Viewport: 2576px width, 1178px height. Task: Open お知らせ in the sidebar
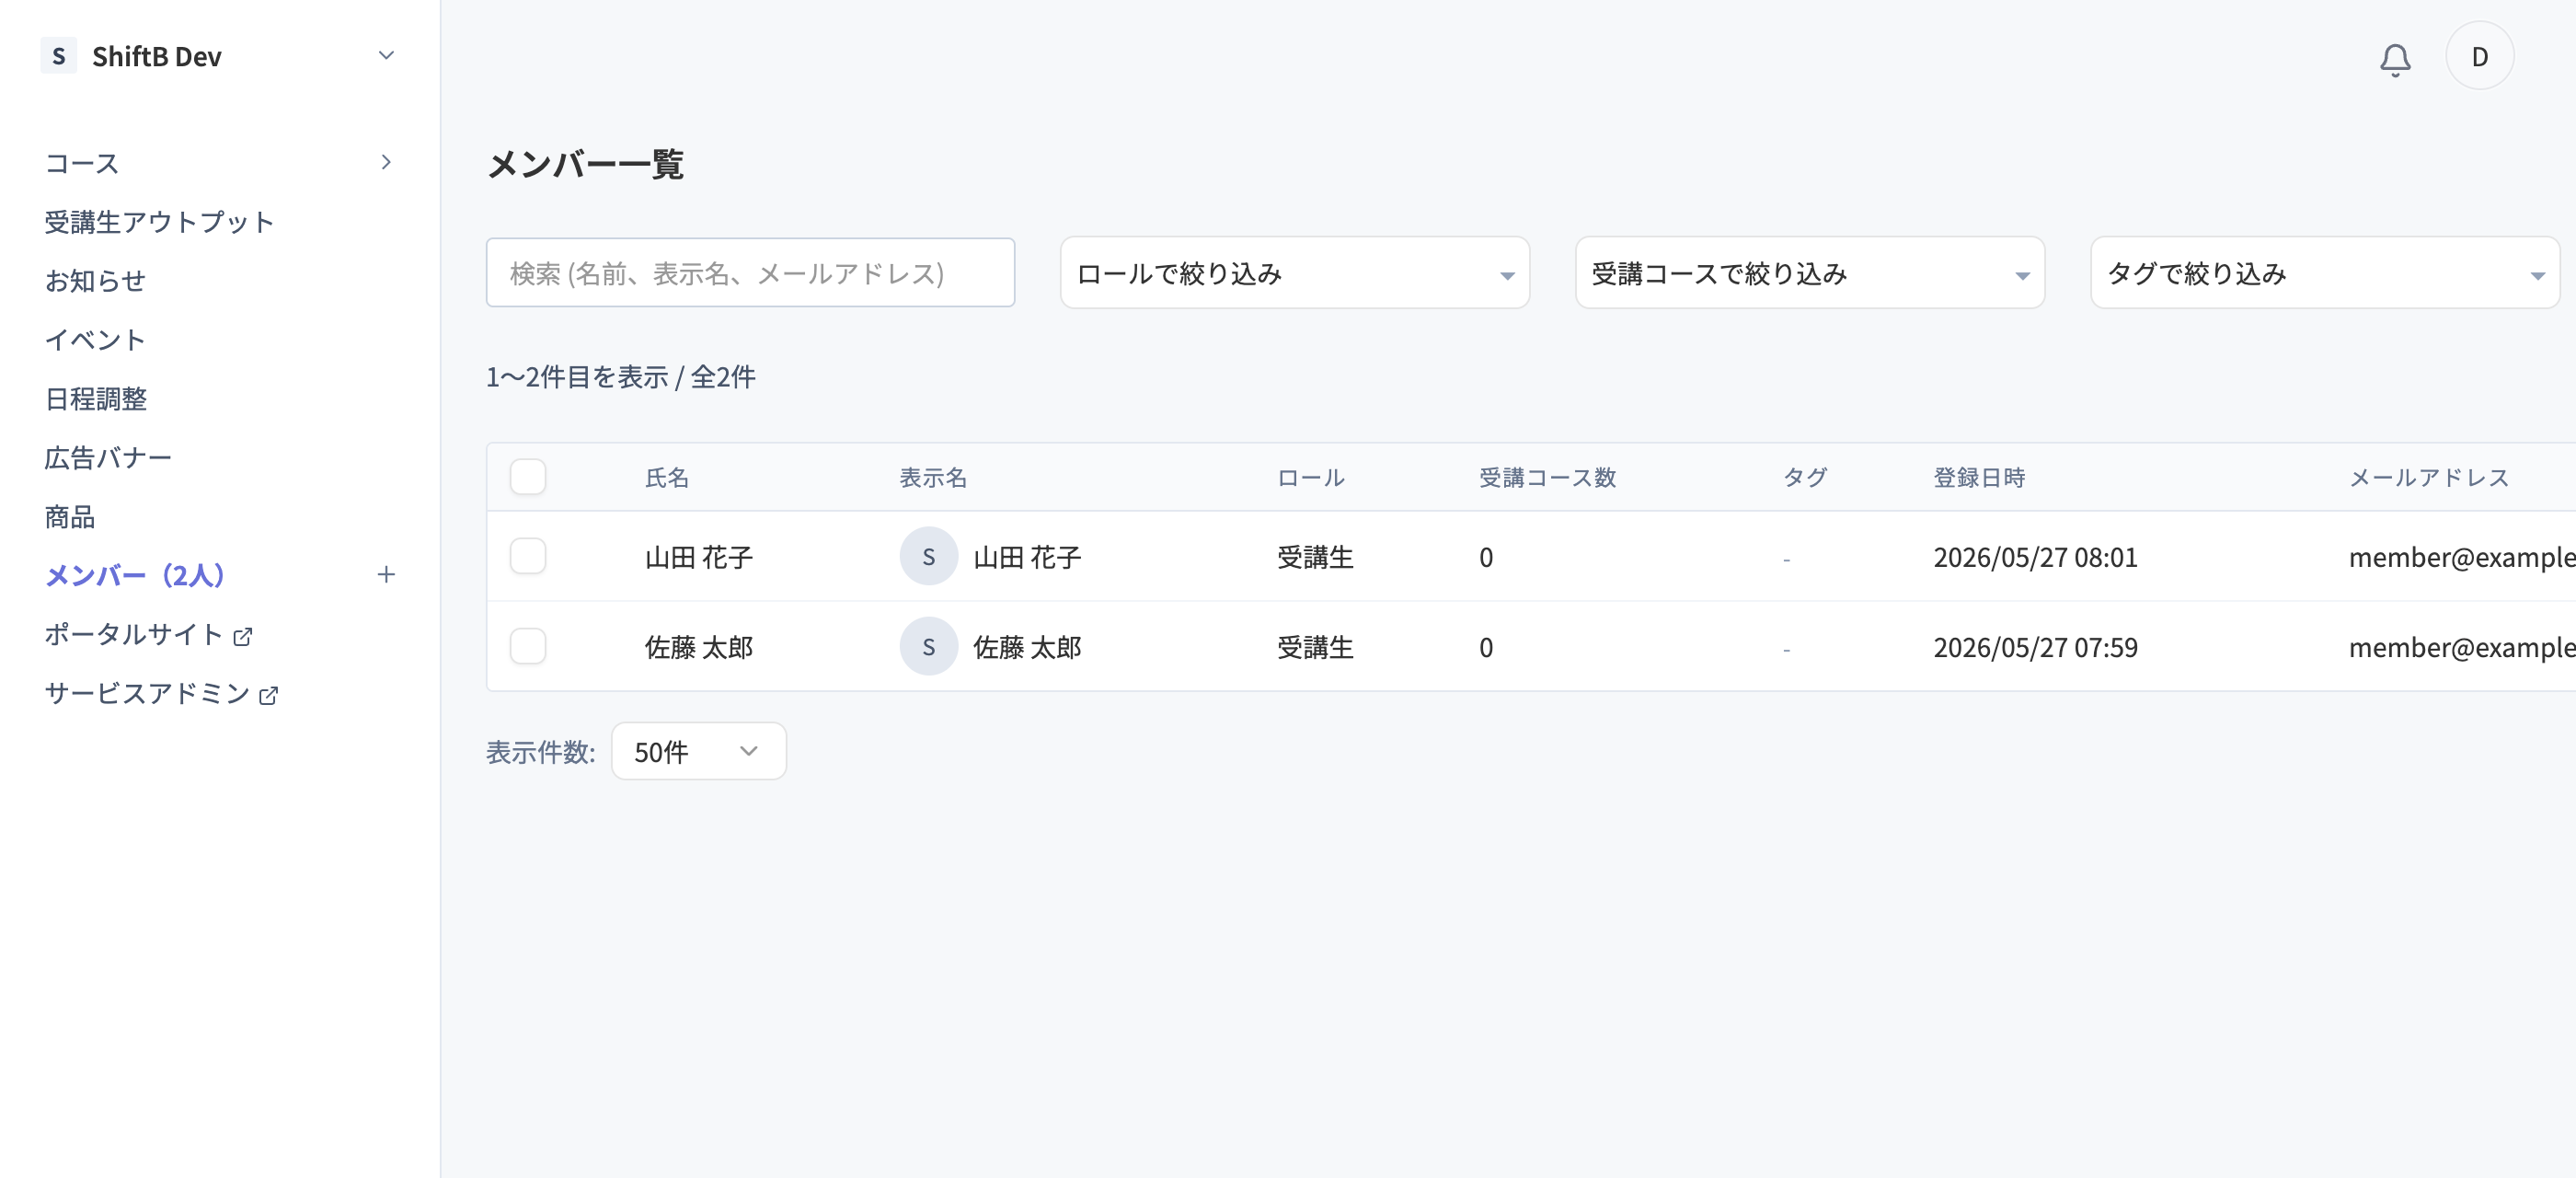95,281
